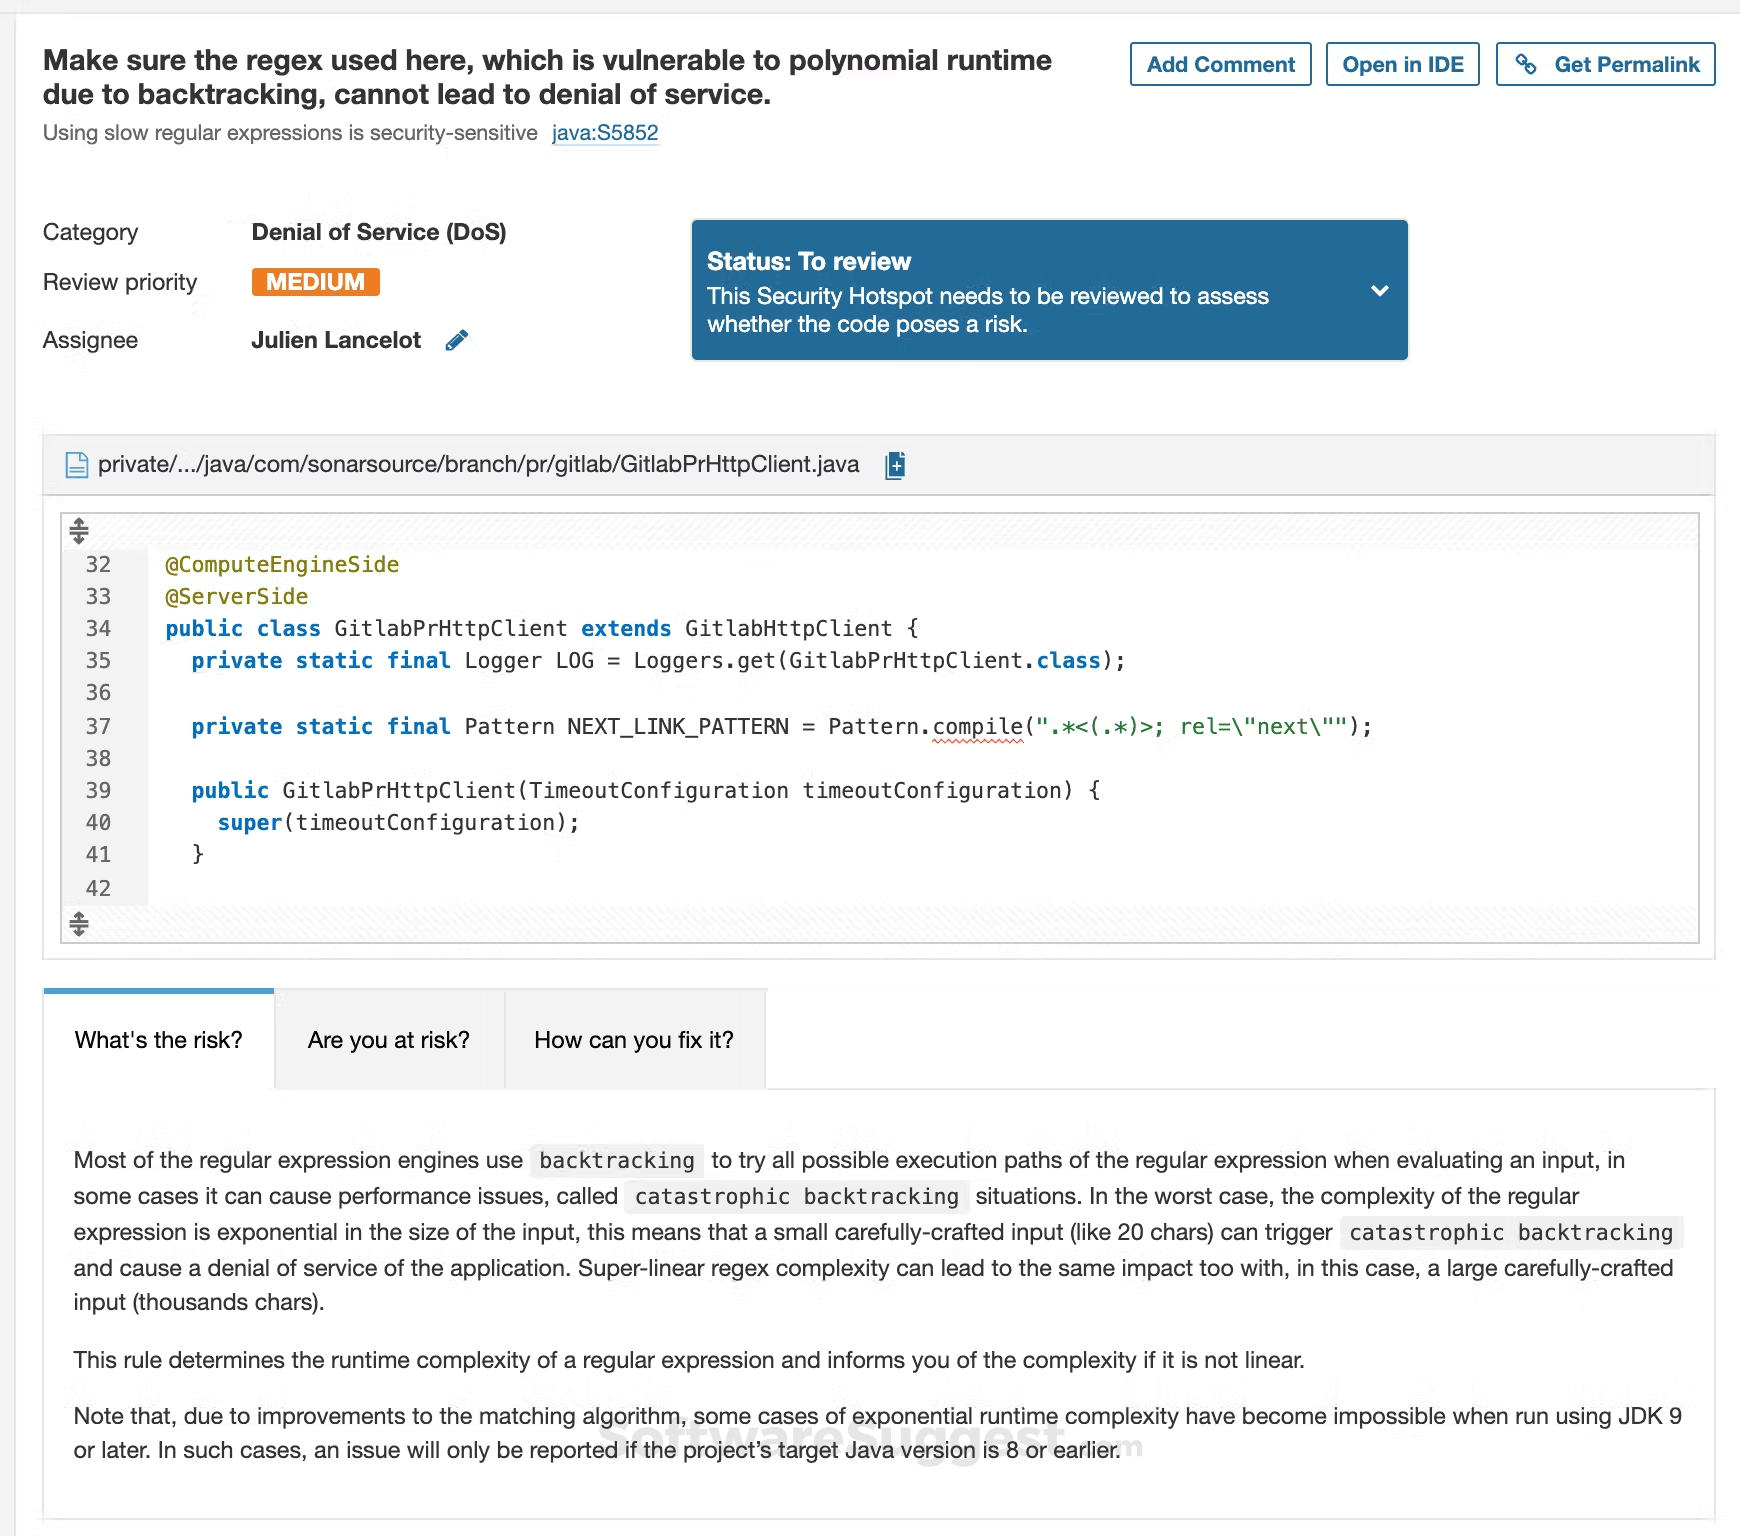Switch to the "Are you at risk?" tab
The image size is (1740, 1536).
coord(389,1040)
